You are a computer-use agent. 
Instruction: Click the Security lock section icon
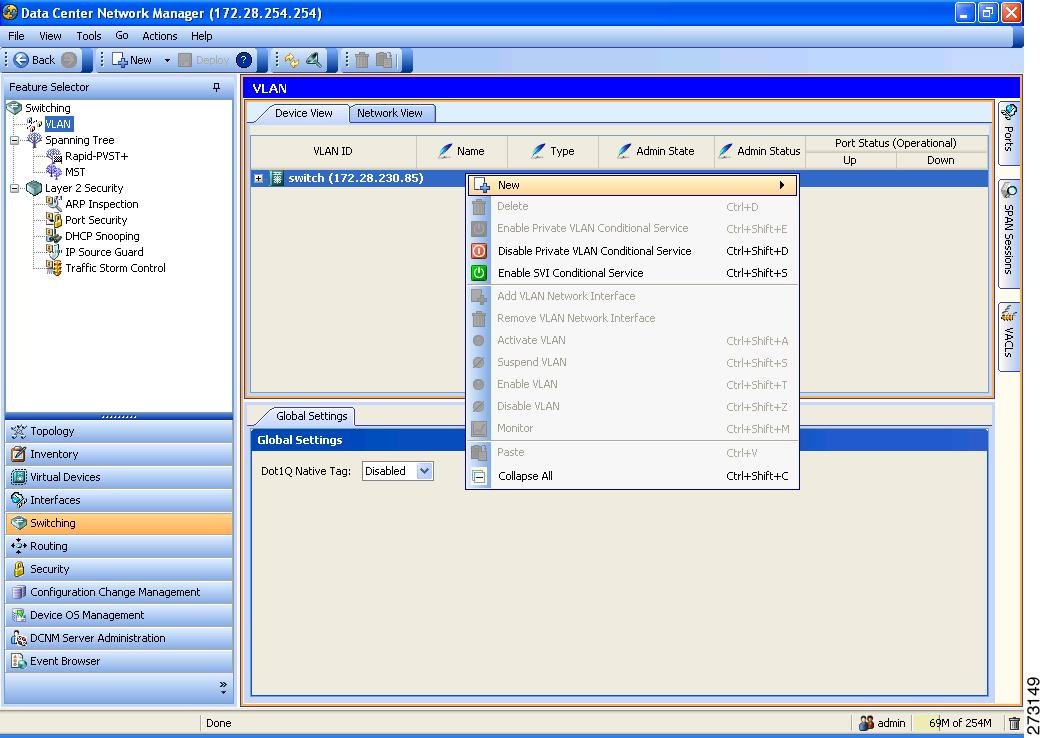(19, 569)
